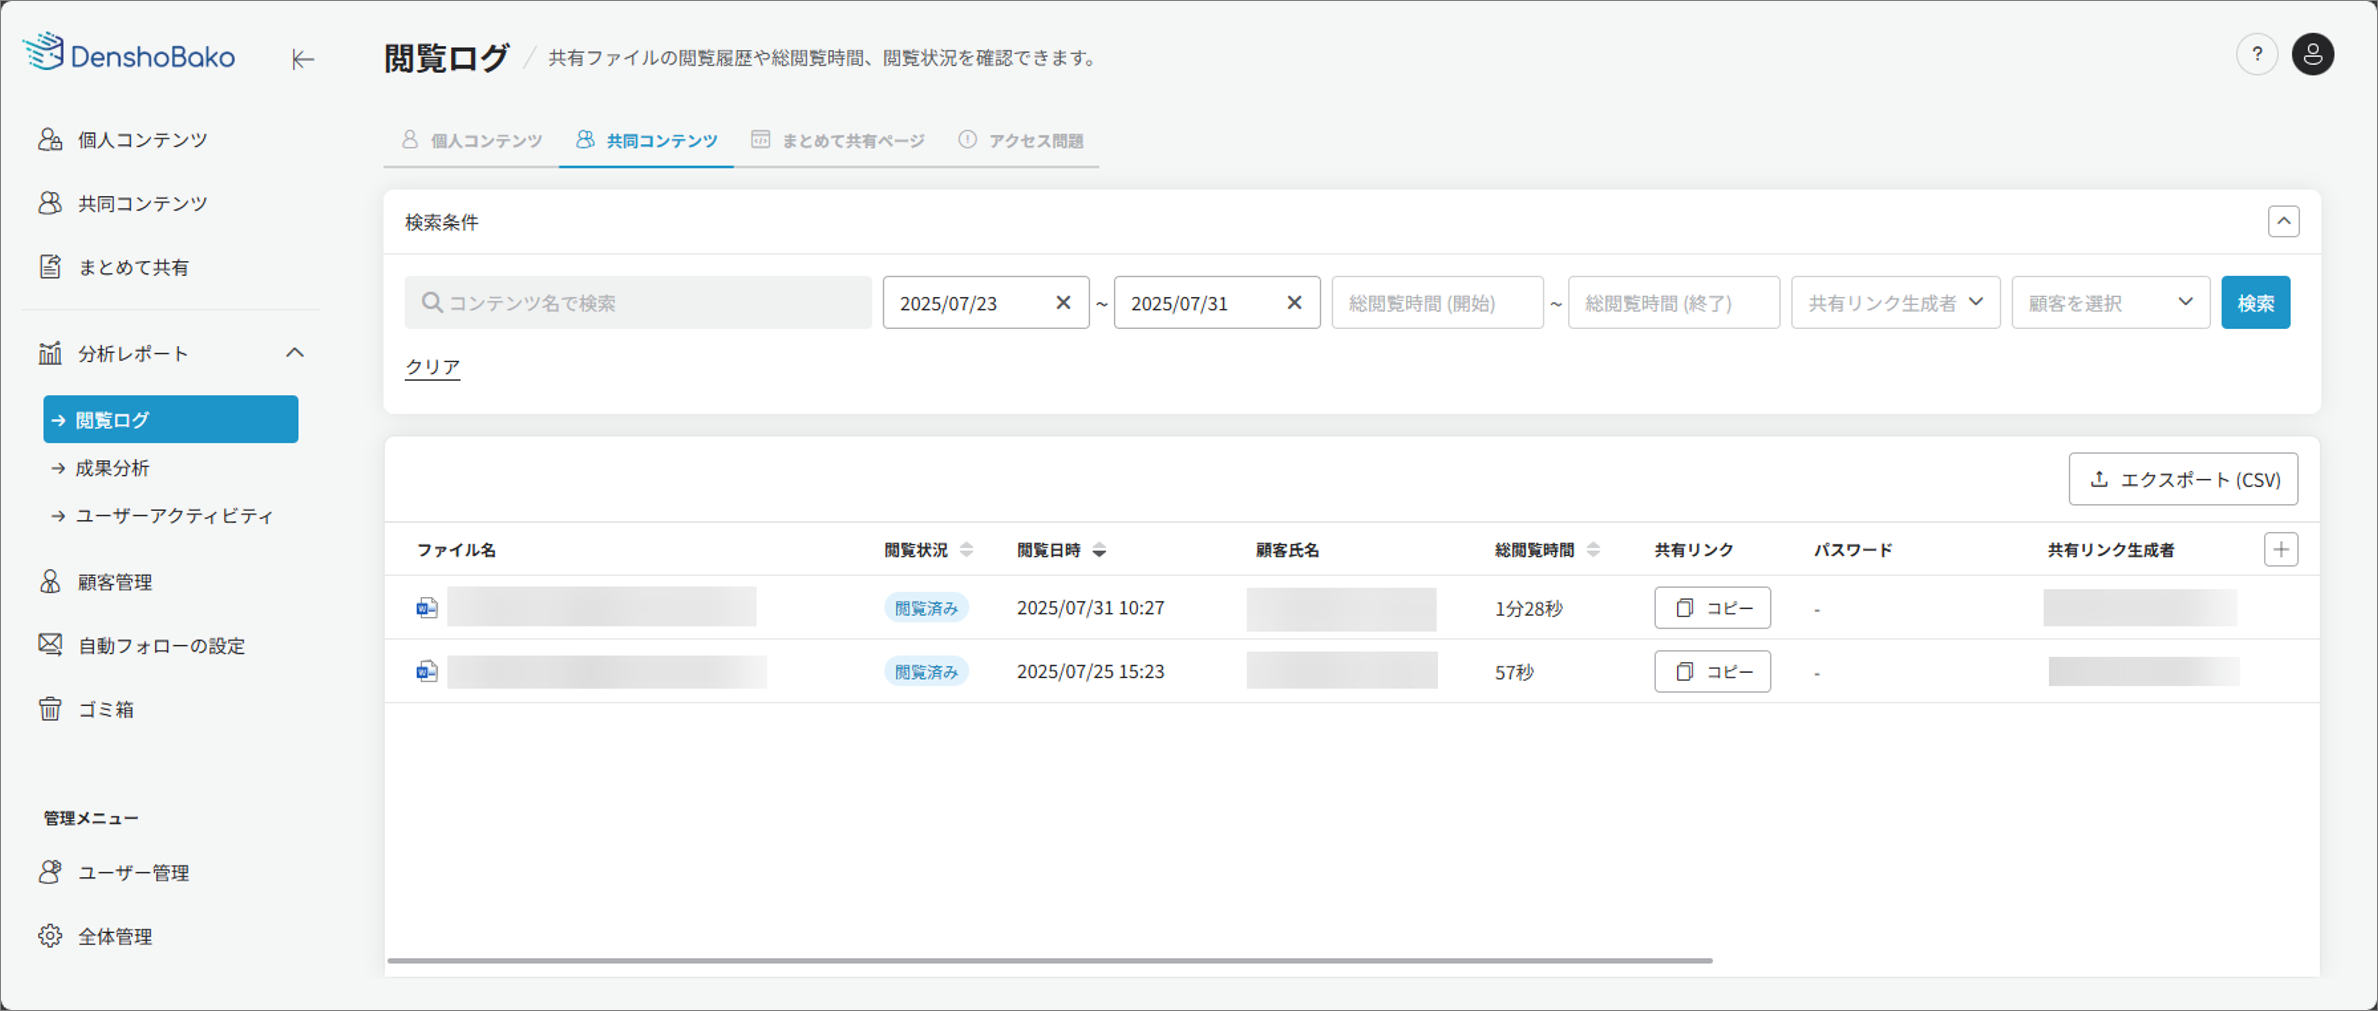Image resolution: width=2378 pixels, height=1011 pixels.
Task: Add a column with the plus icon
Action: [x=2280, y=550]
